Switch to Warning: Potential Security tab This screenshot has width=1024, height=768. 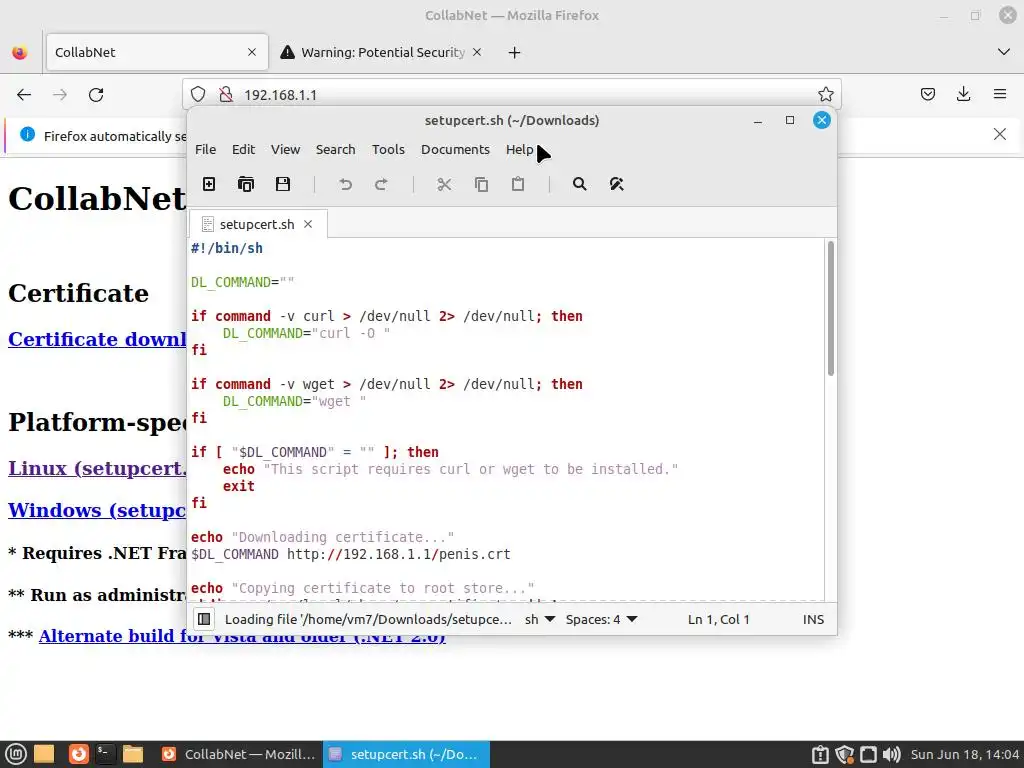coord(383,52)
